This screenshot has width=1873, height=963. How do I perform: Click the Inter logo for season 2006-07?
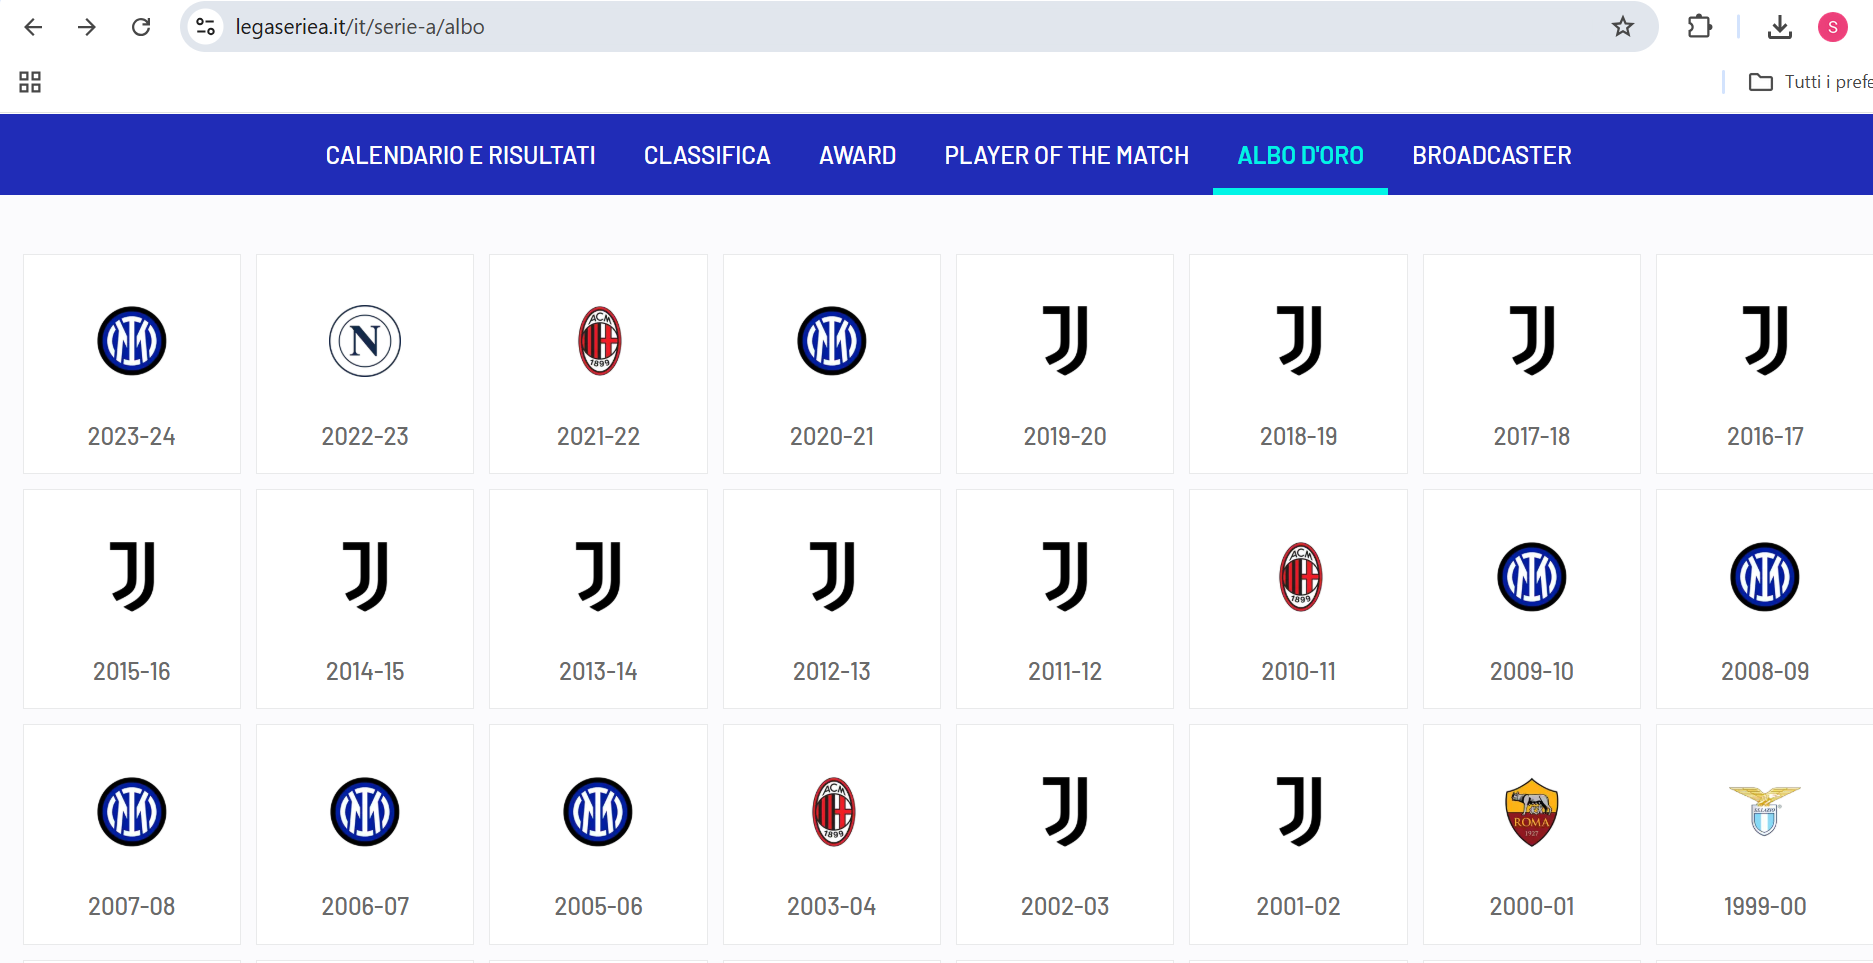pyautogui.click(x=365, y=811)
